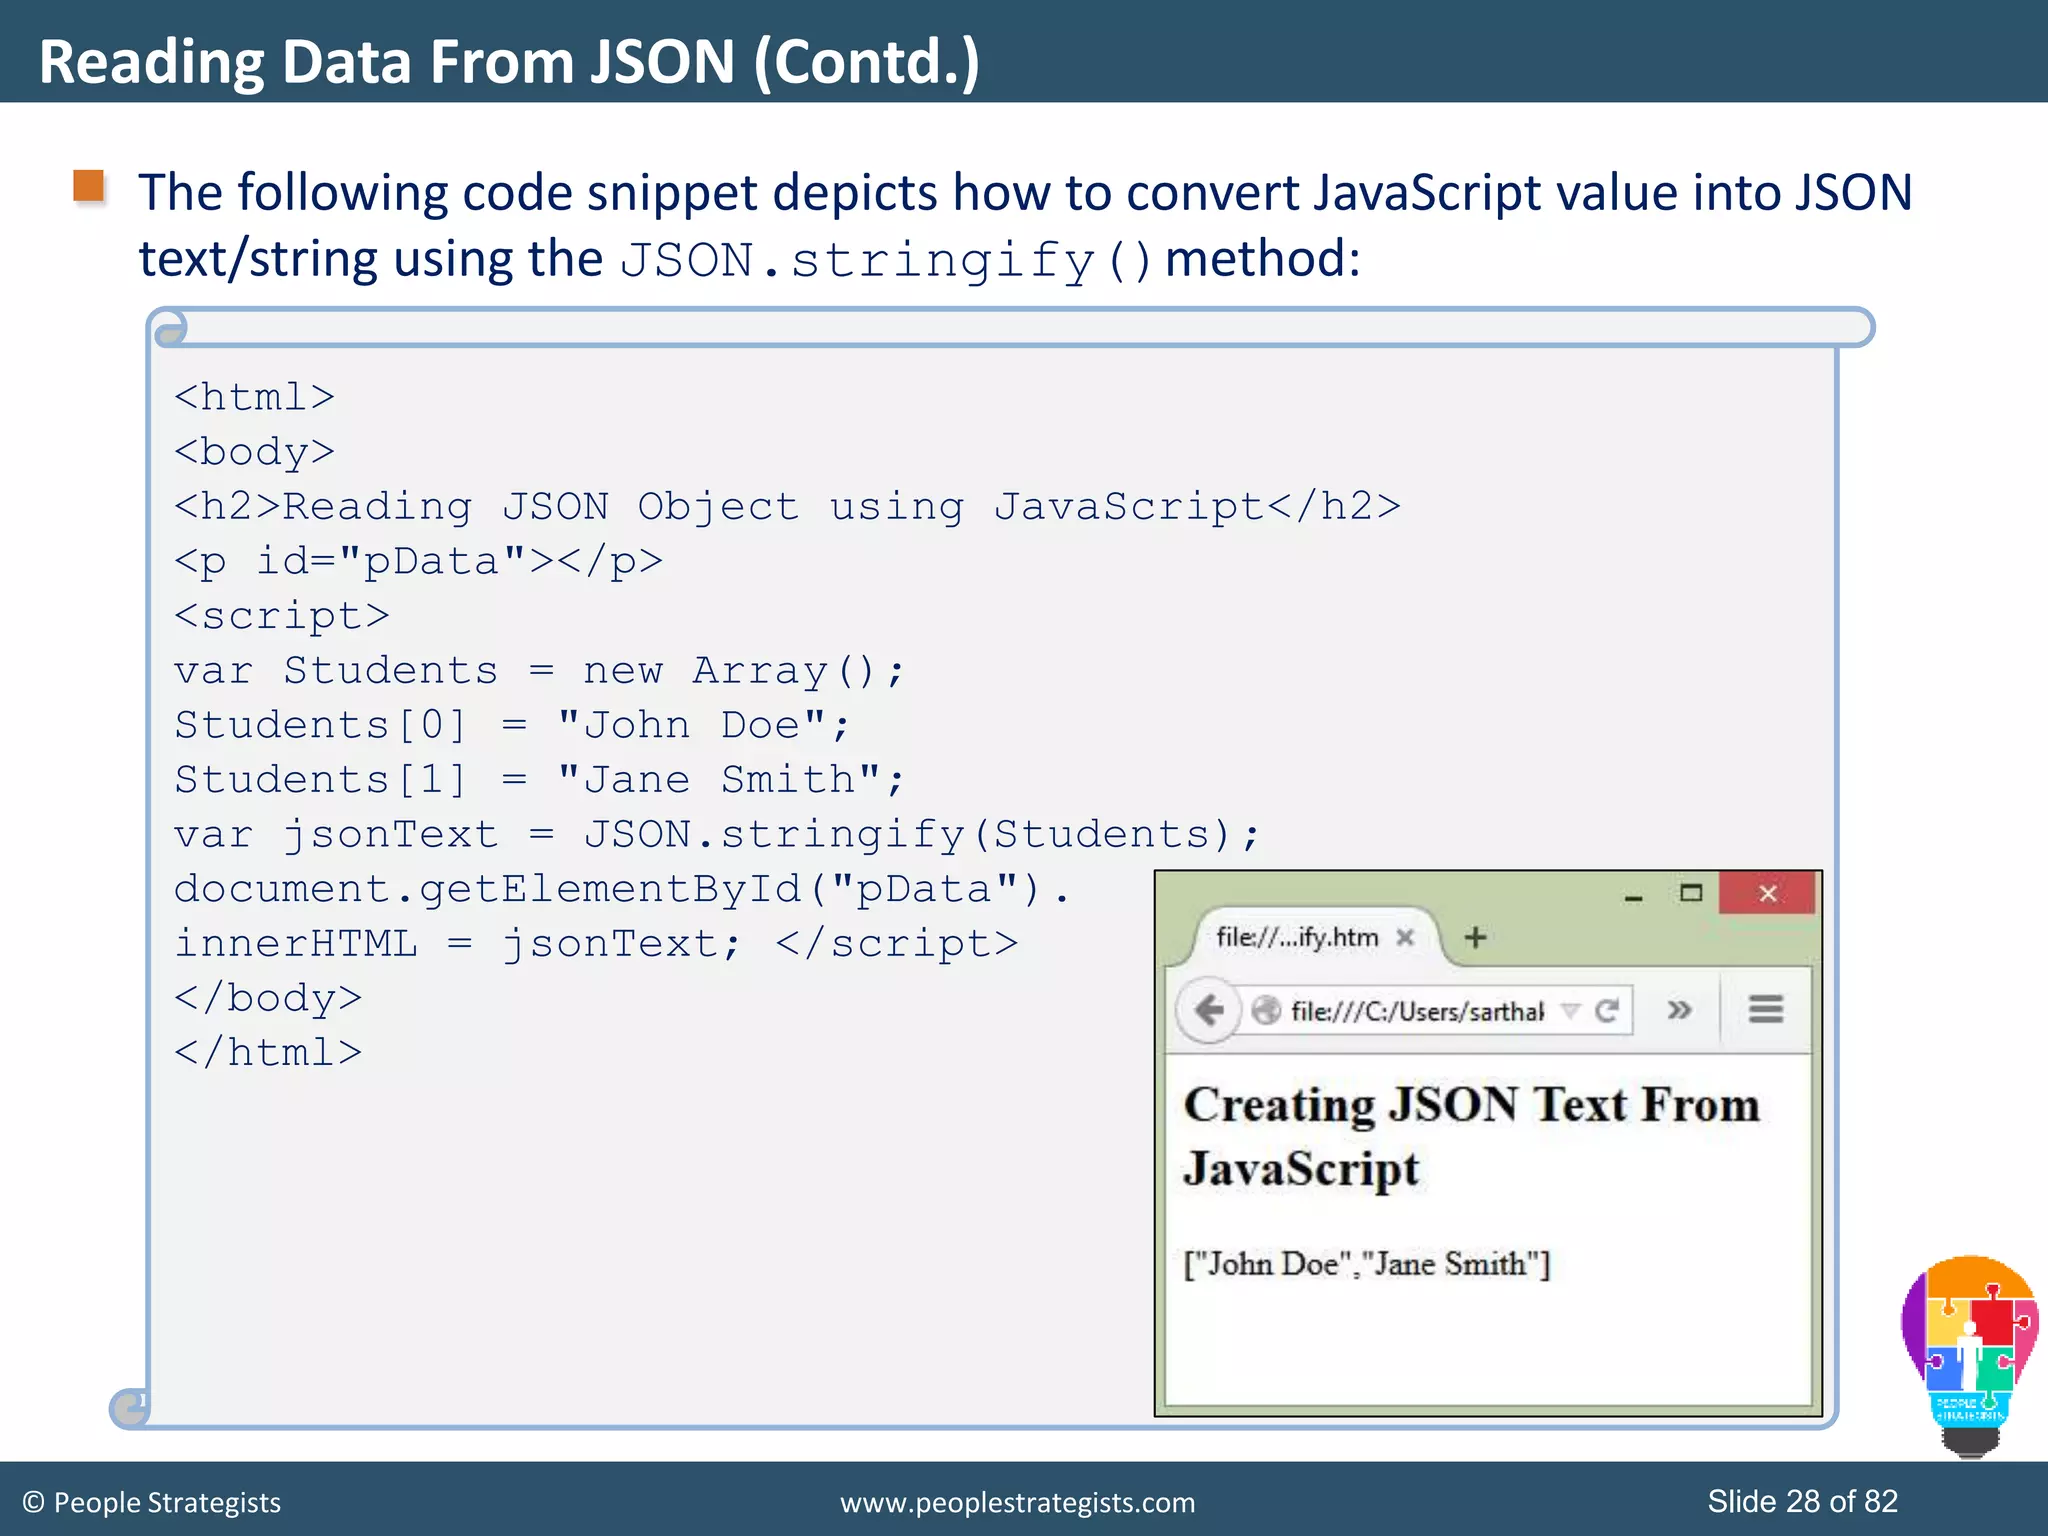The height and width of the screenshot is (1536, 2048).
Task: Close the file://...ify.htm tab
Action: click(1405, 937)
